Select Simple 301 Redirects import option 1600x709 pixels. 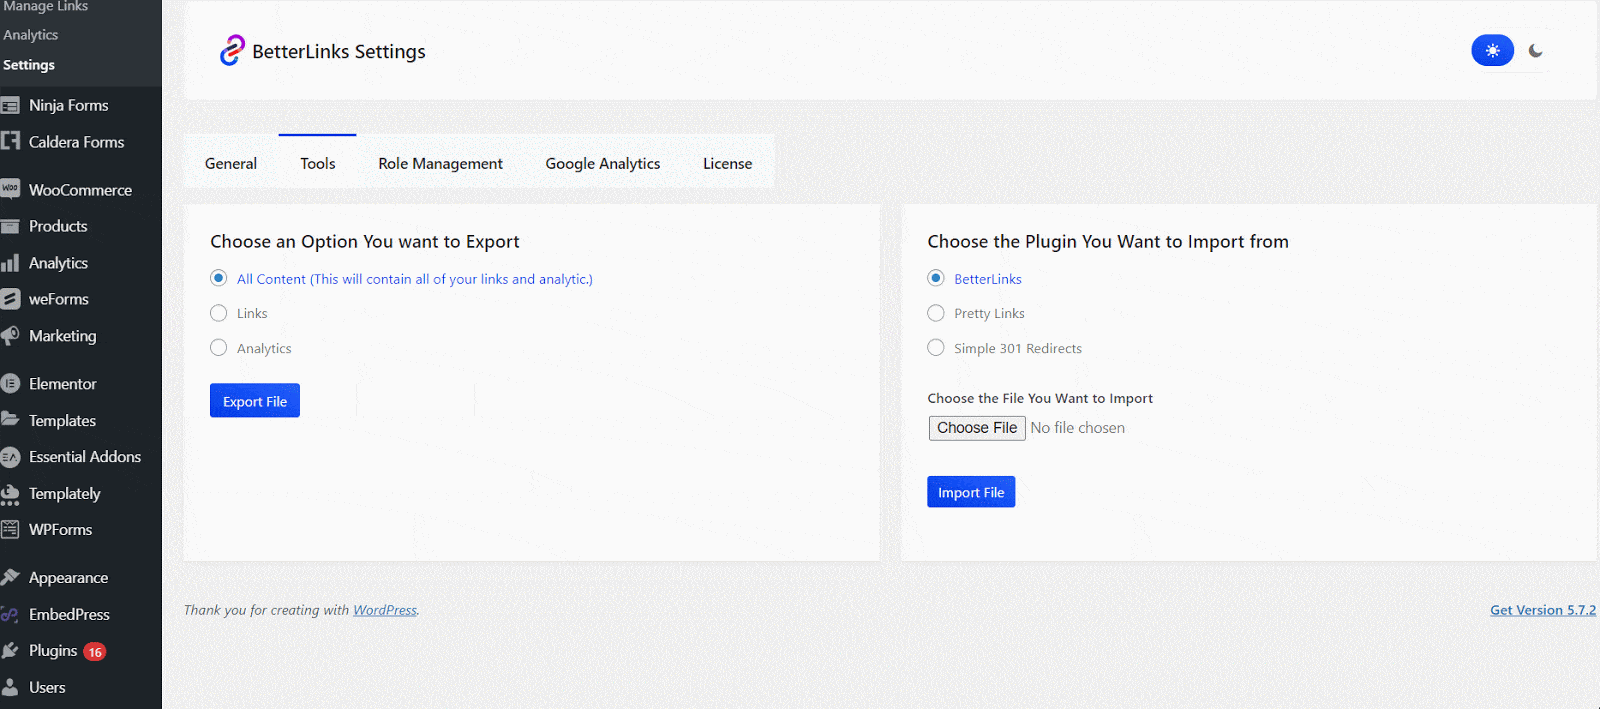(x=936, y=348)
